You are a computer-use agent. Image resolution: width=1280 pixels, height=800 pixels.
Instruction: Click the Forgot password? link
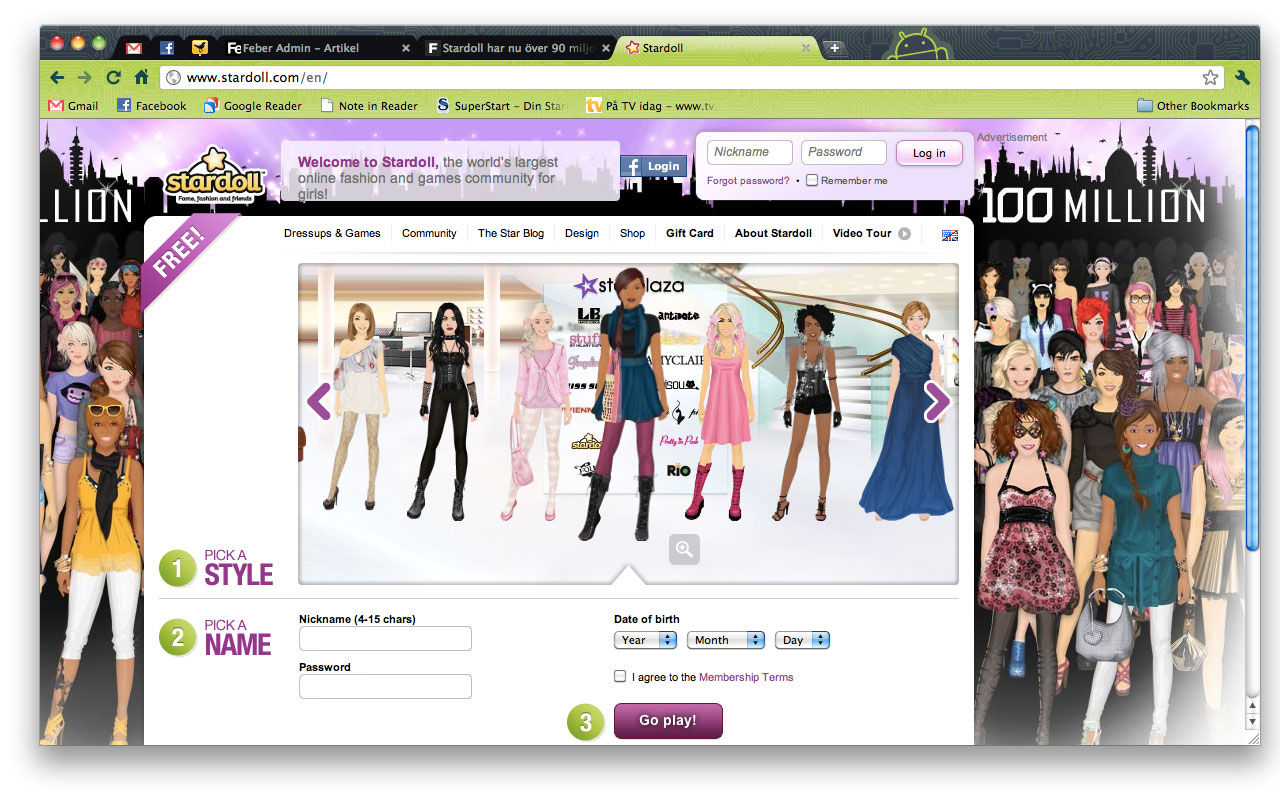tap(748, 181)
